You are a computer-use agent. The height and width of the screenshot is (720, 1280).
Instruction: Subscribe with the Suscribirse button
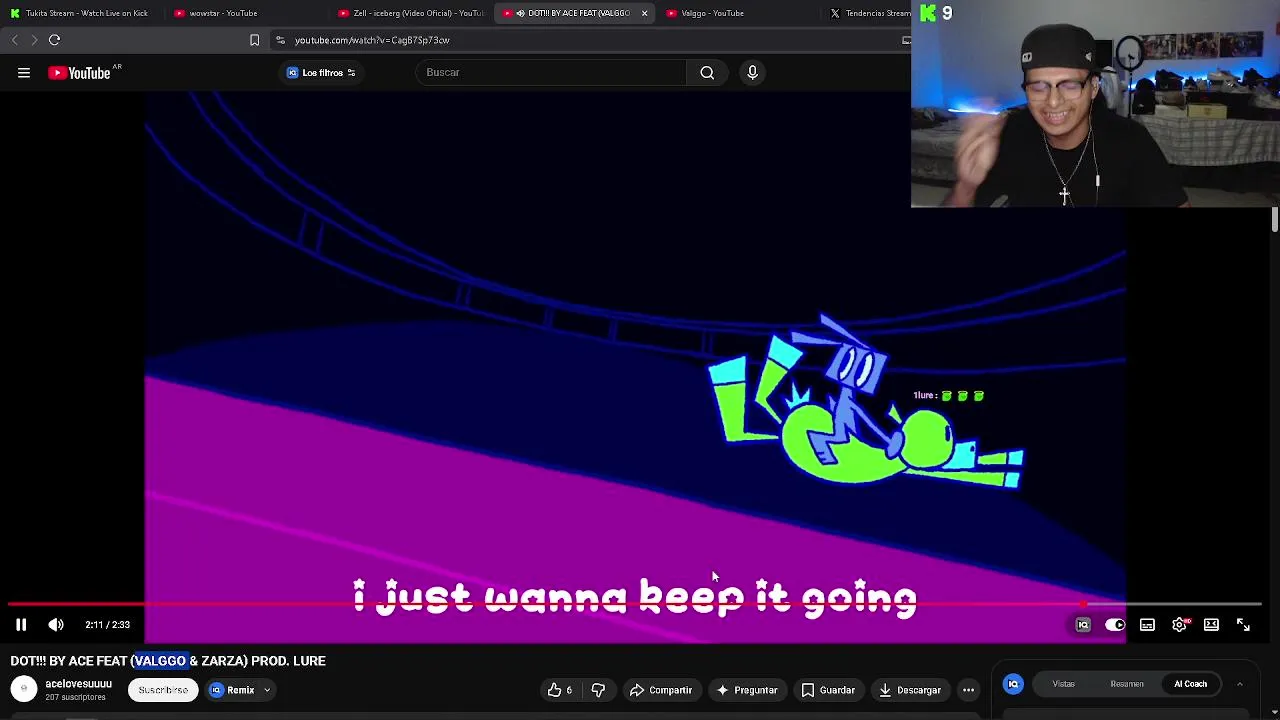pyautogui.click(x=163, y=690)
